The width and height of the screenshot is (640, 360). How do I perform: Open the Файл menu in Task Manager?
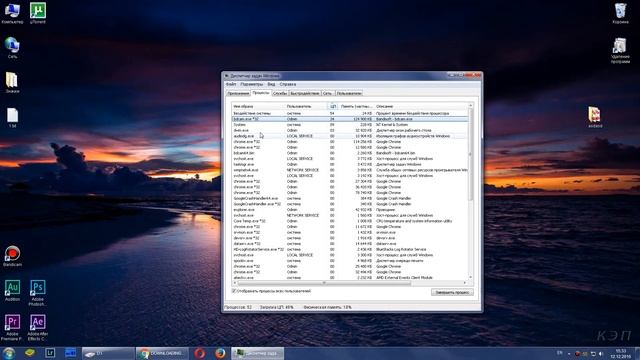[231, 84]
